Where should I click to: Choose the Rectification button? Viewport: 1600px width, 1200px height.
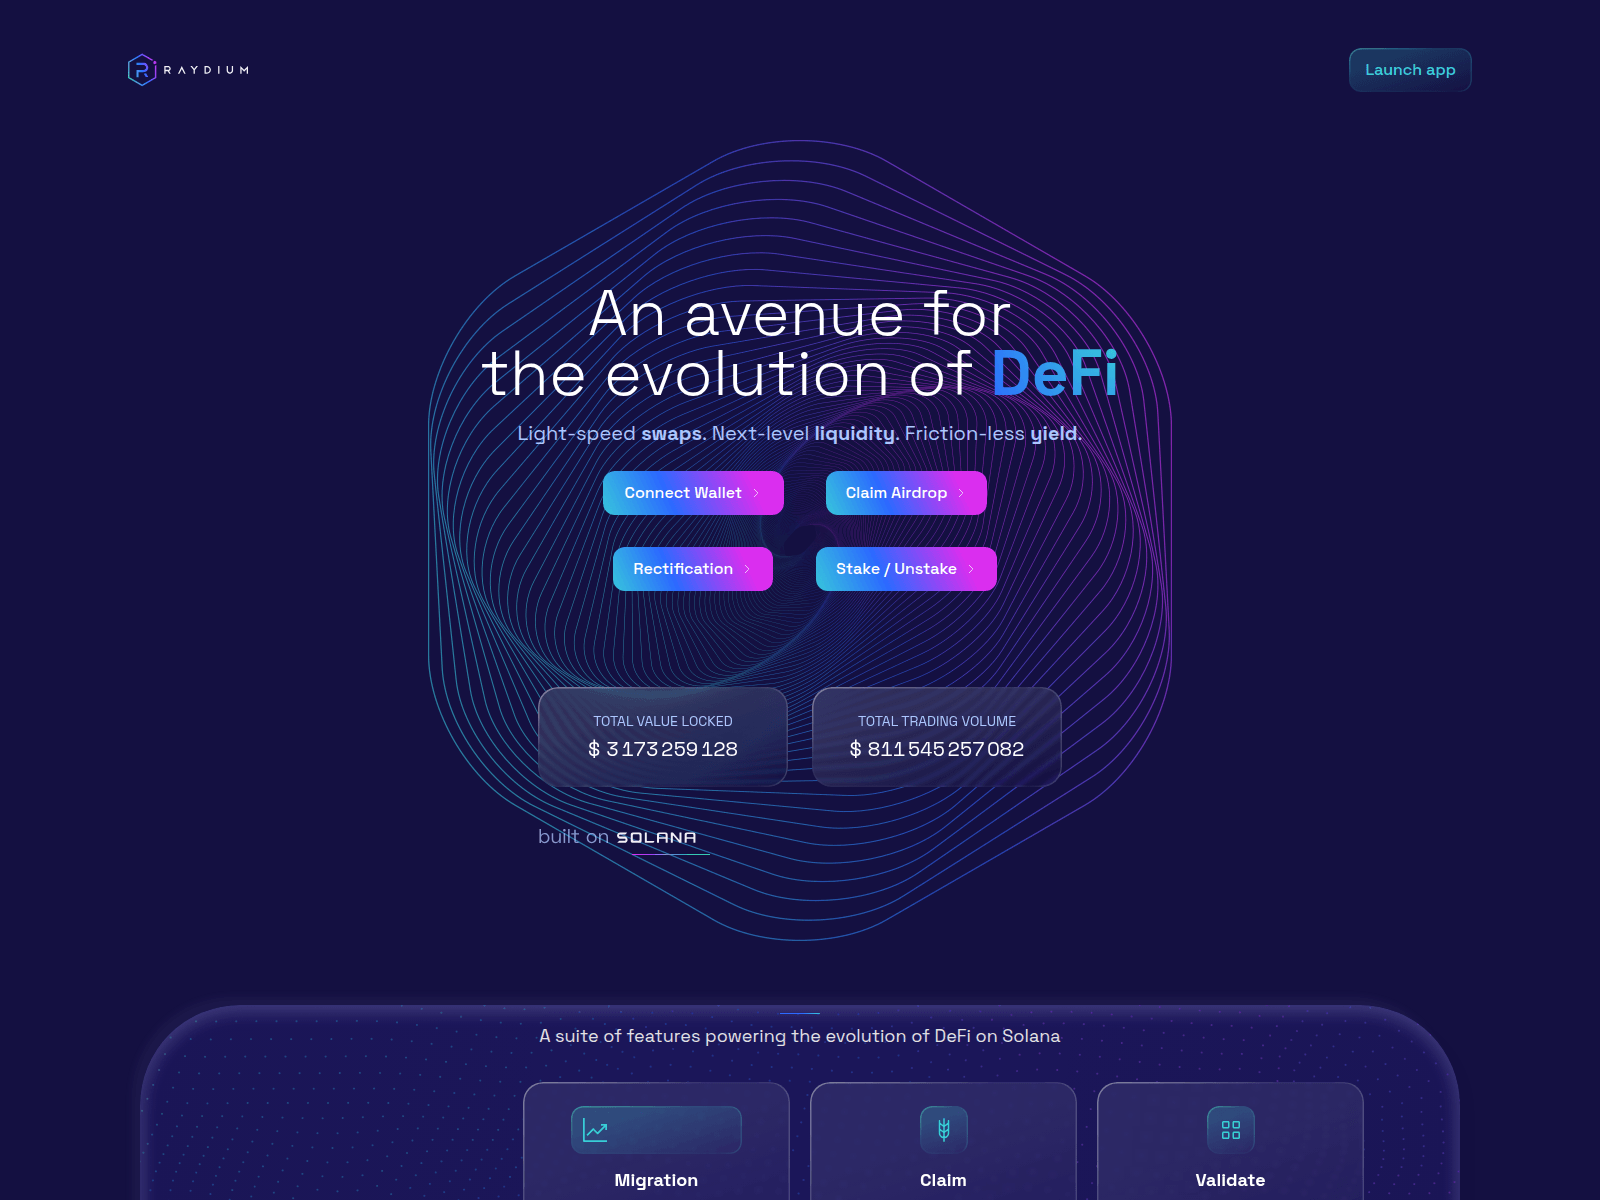693,569
